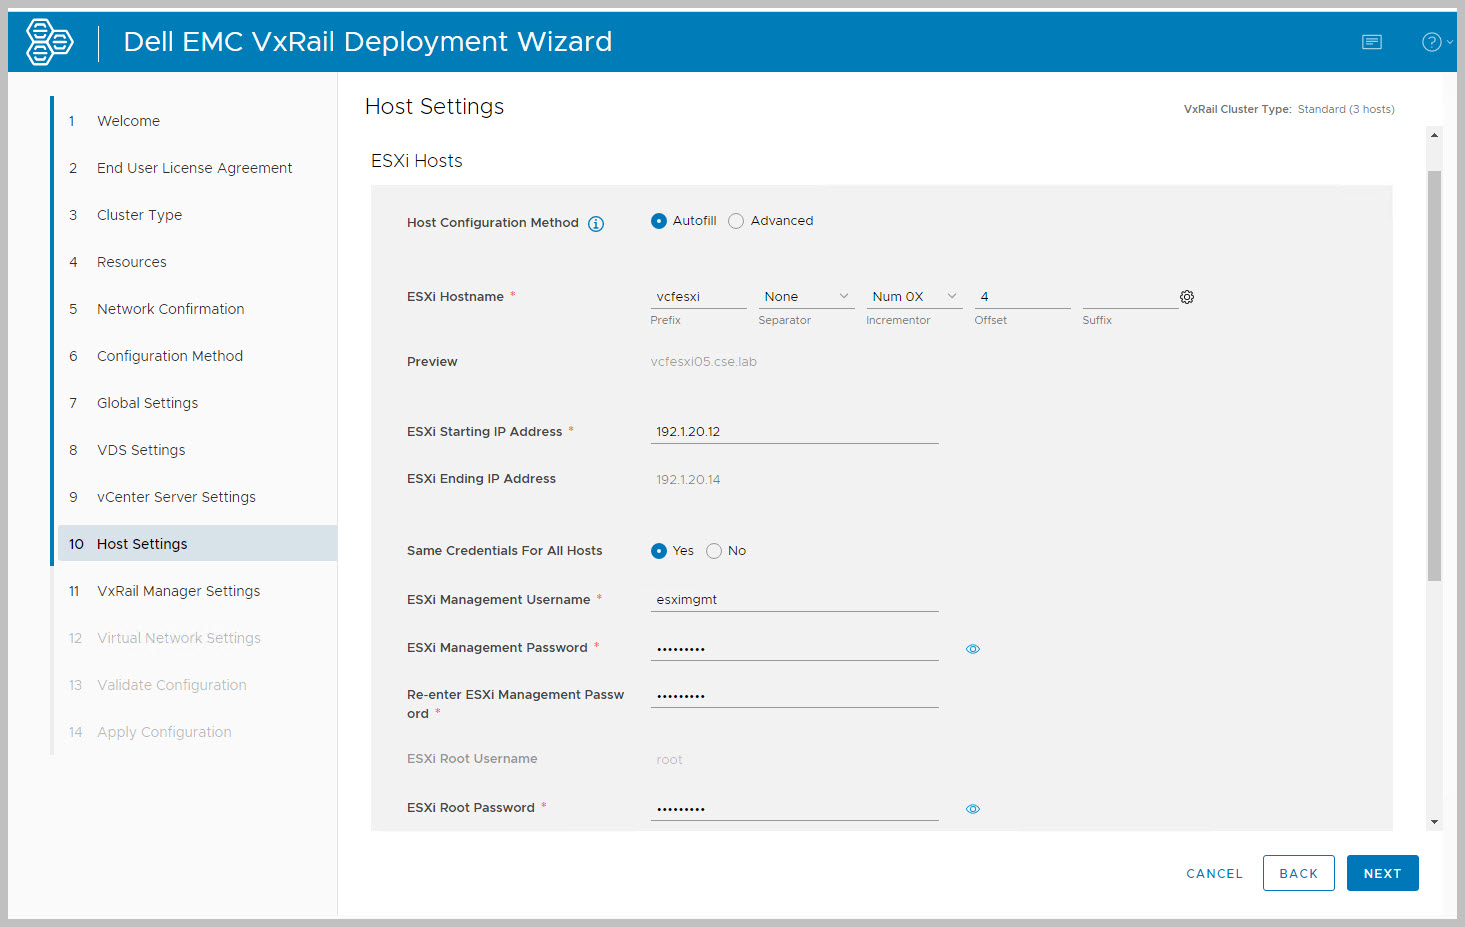
Task: Select the Autofill radio button
Action: click(x=659, y=221)
